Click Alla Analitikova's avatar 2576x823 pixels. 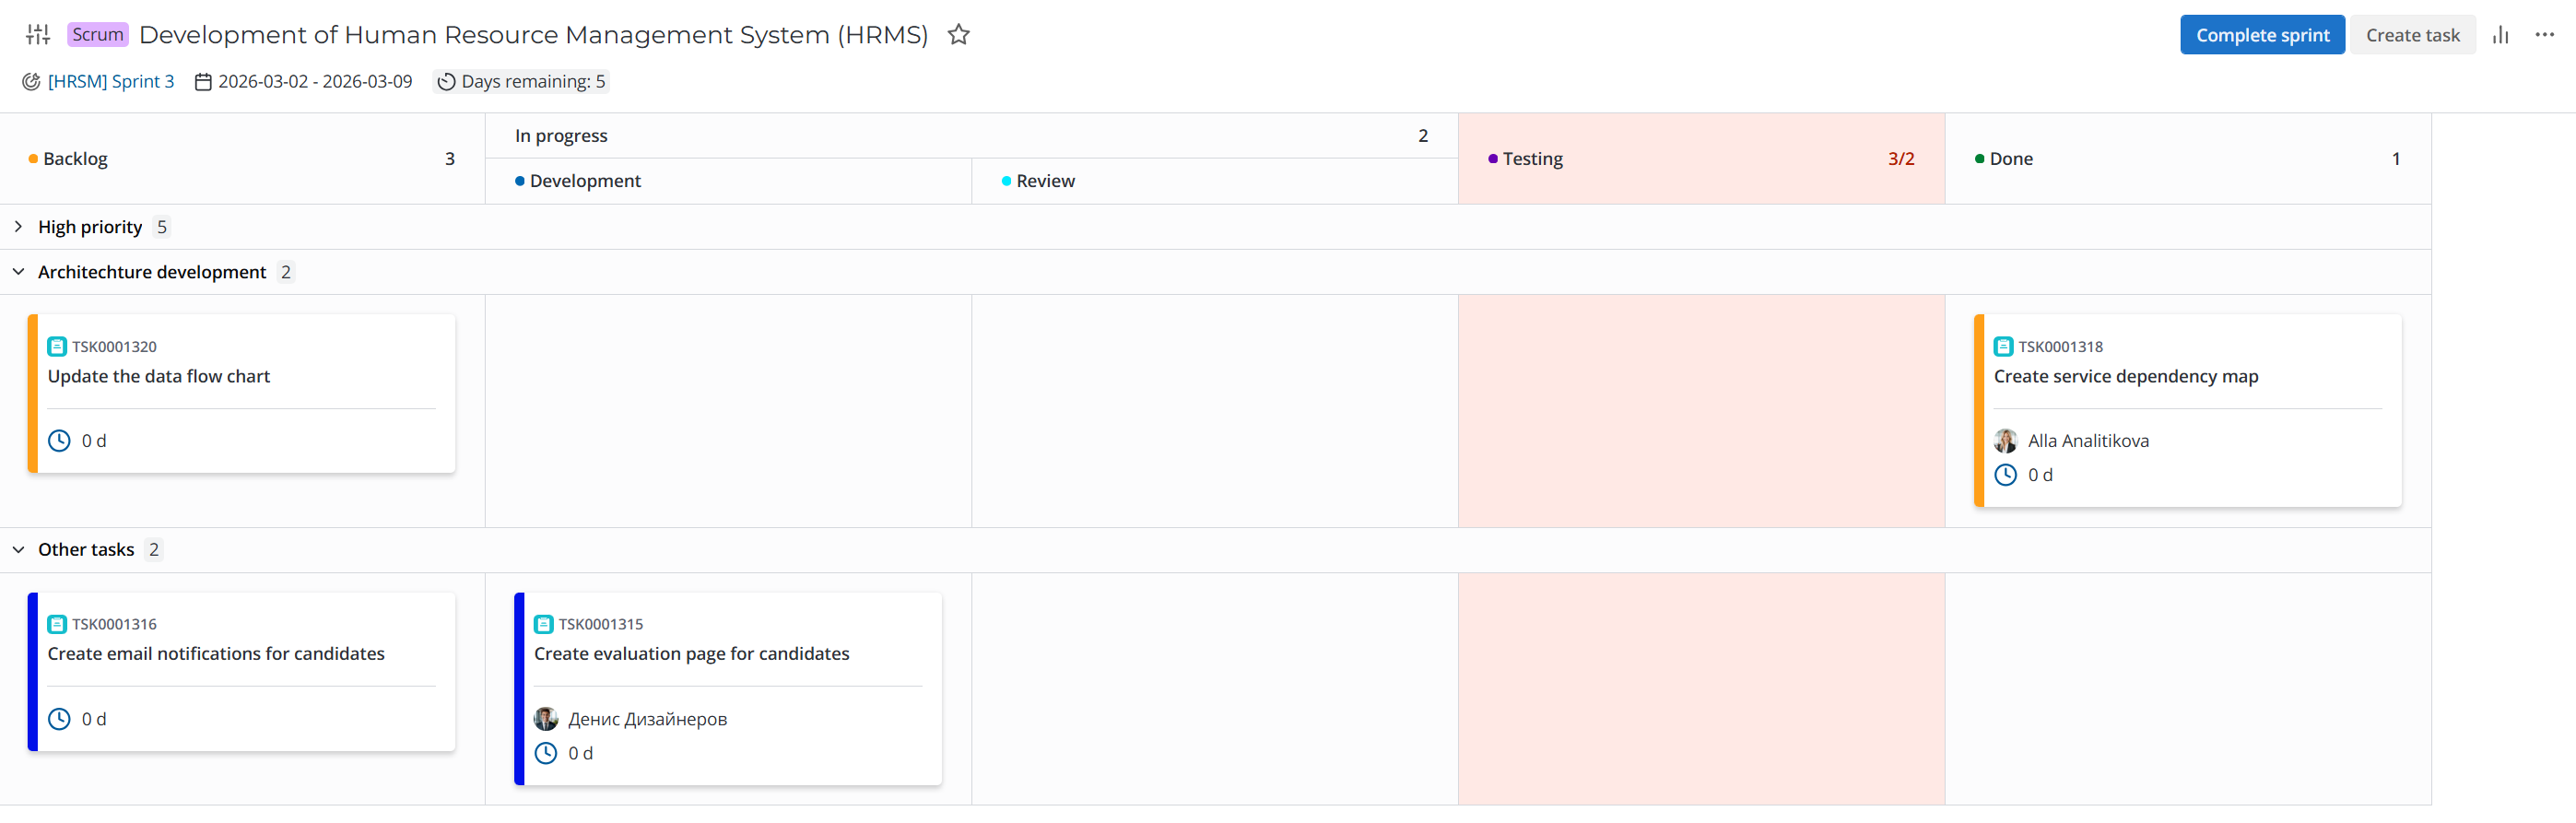pos(2005,441)
